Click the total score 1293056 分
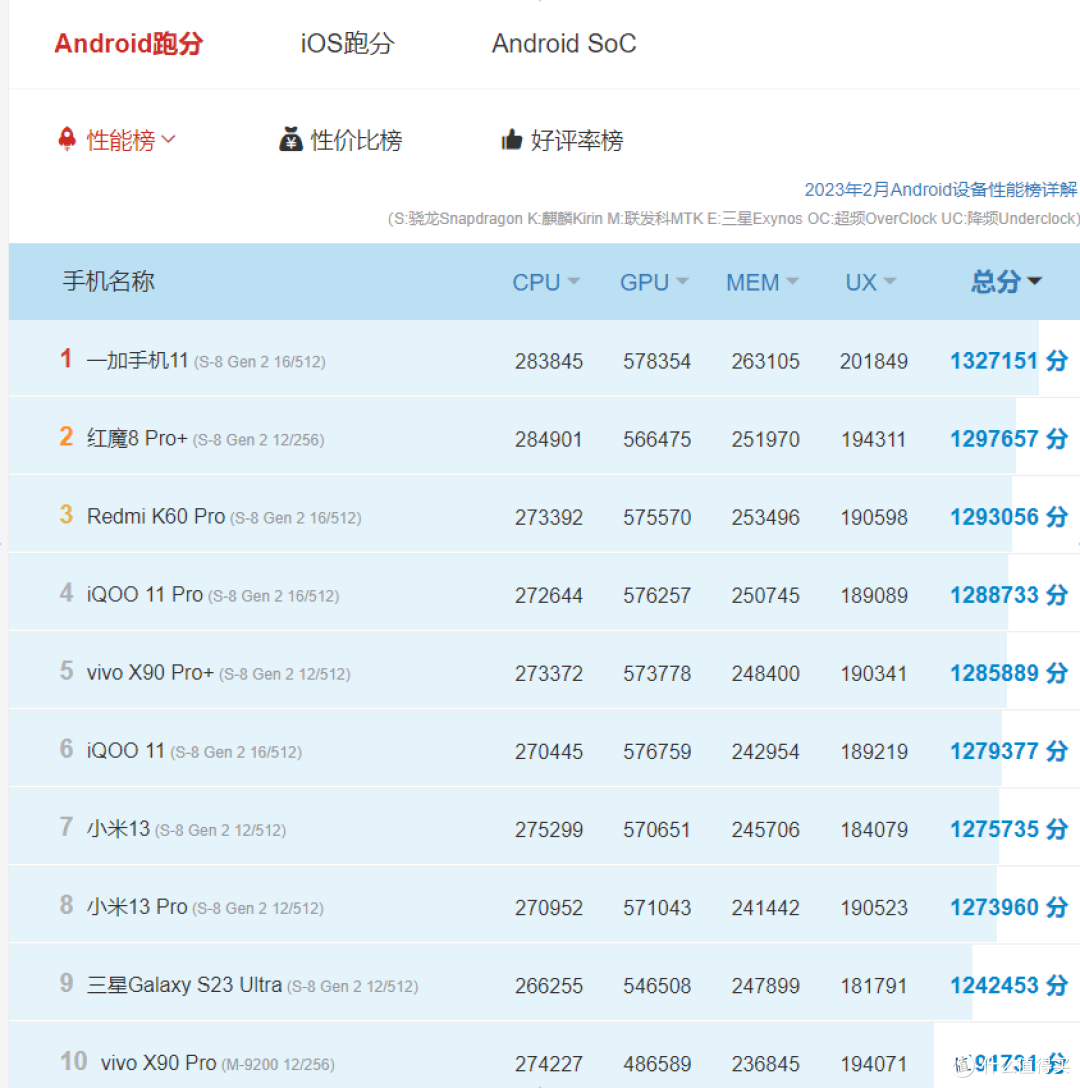The height and width of the screenshot is (1088, 1080). [x=1009, y=517]
